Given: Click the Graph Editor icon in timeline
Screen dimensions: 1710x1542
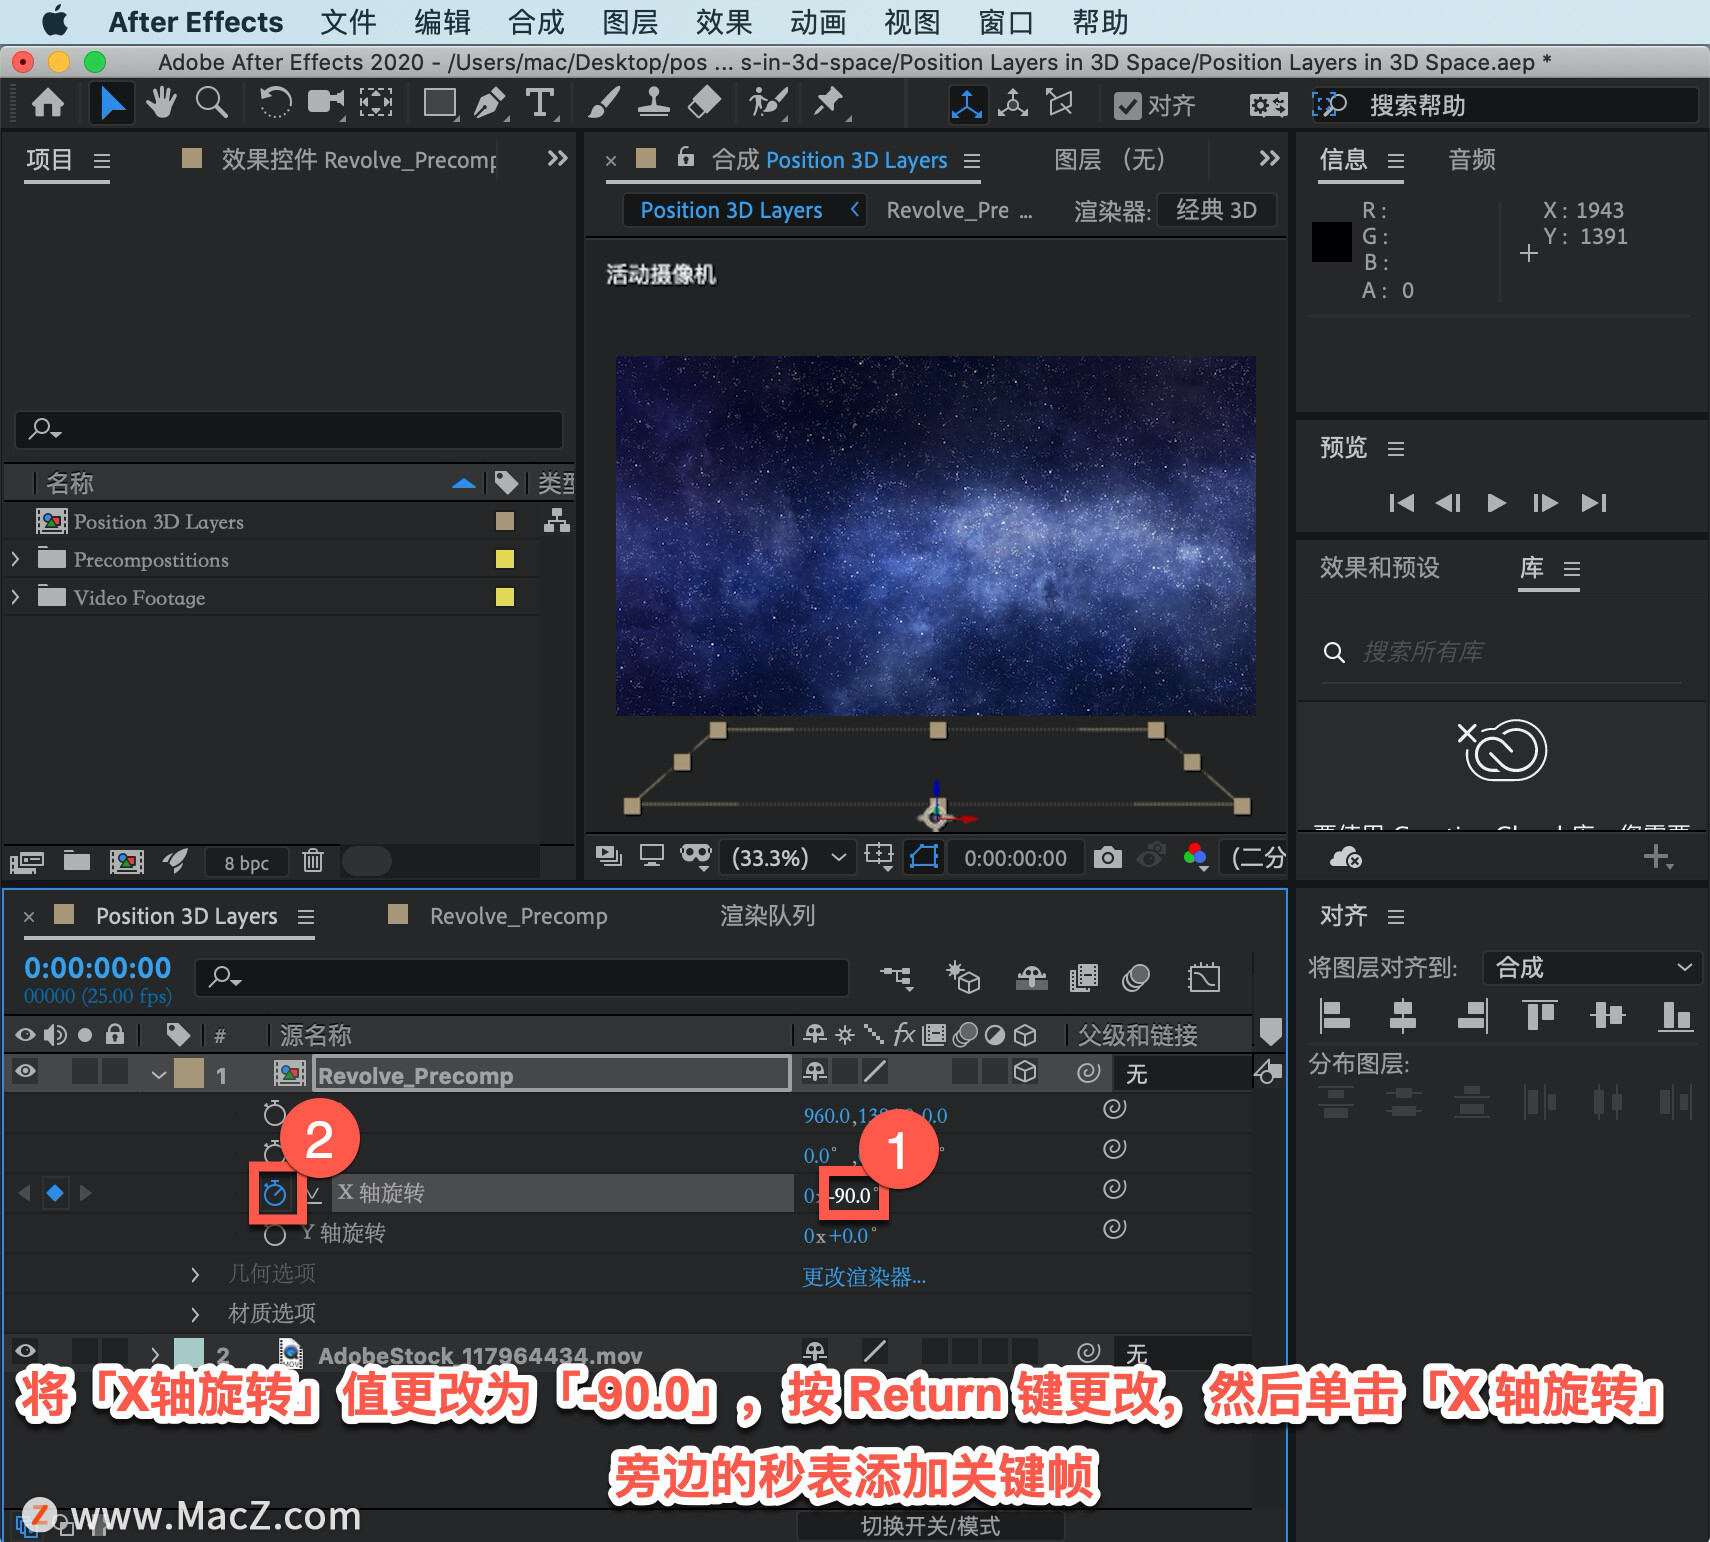Looking at the screenshot, I should [1204, 977].
